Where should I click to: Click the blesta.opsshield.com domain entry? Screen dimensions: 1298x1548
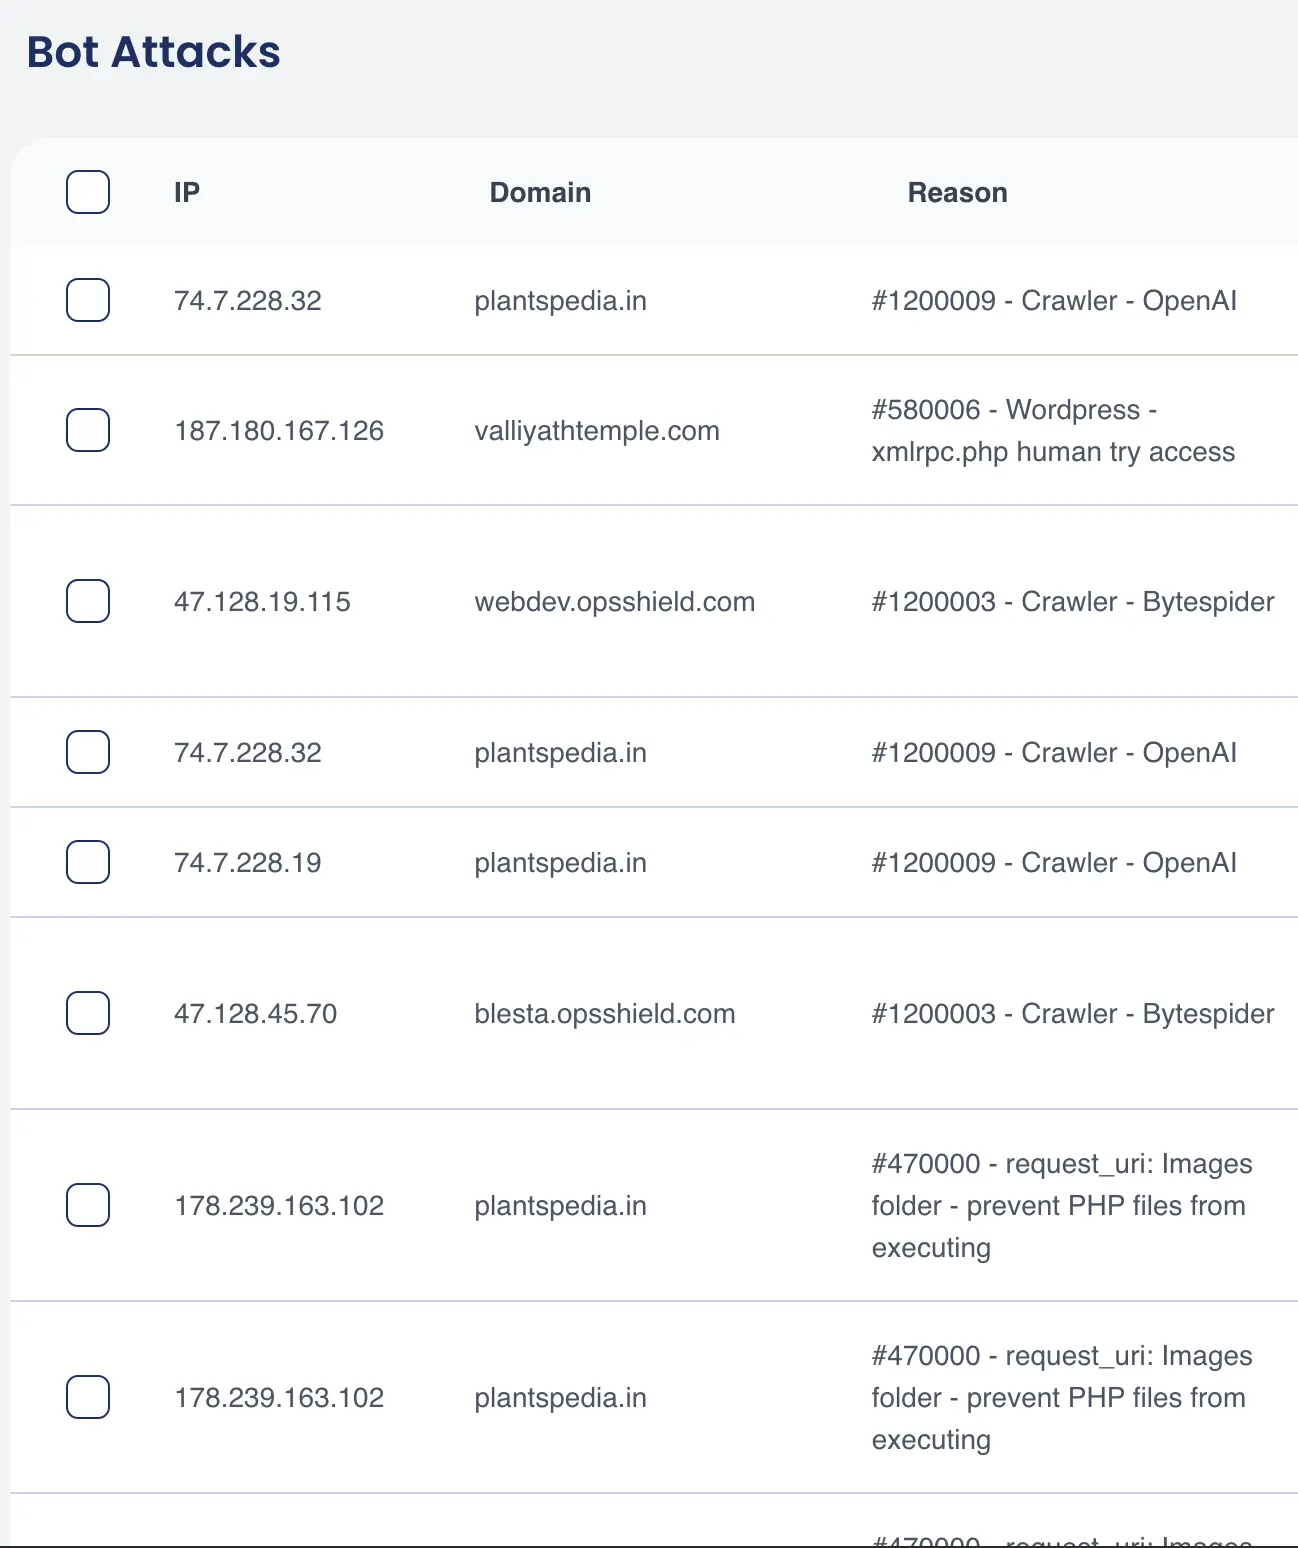(x=604, y=1012)
